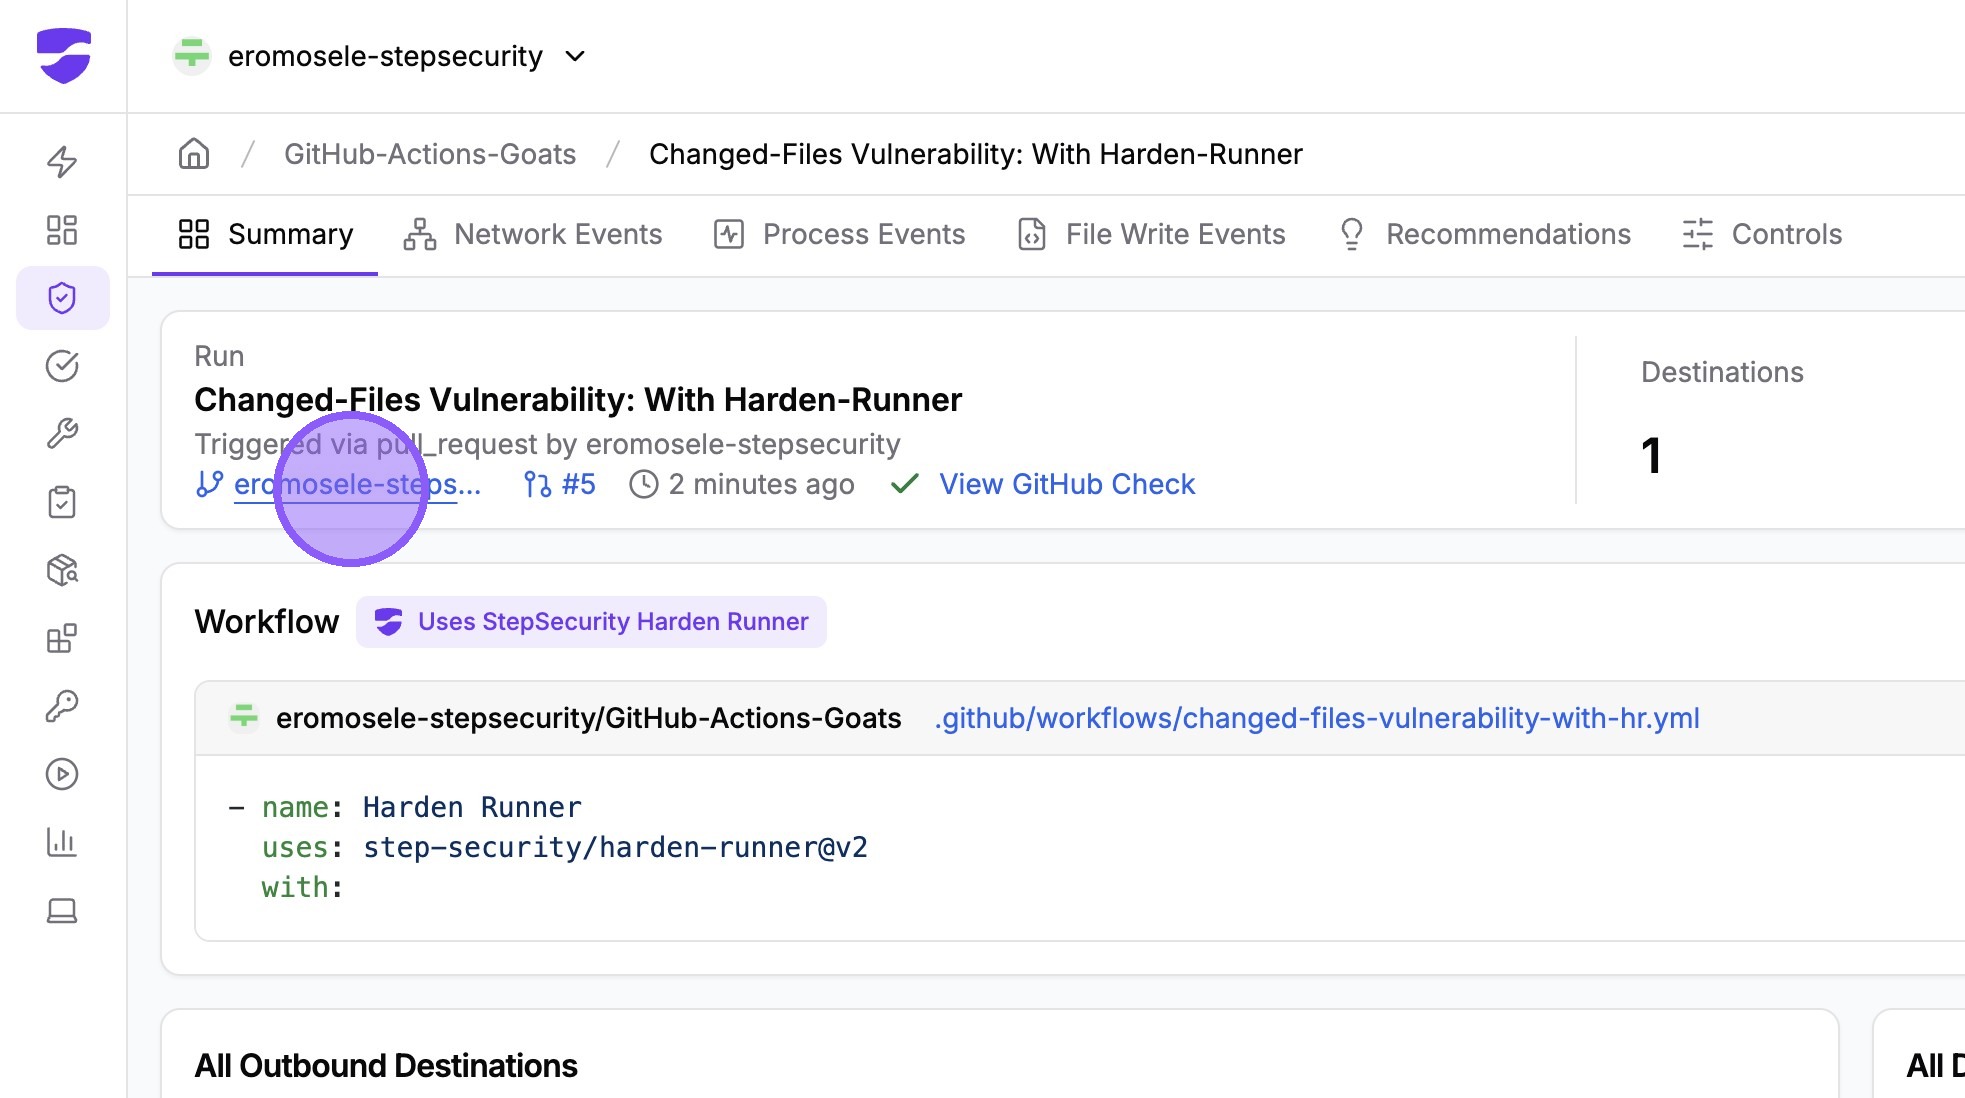Click the StepSecurity logo in the sidebar

63,56
